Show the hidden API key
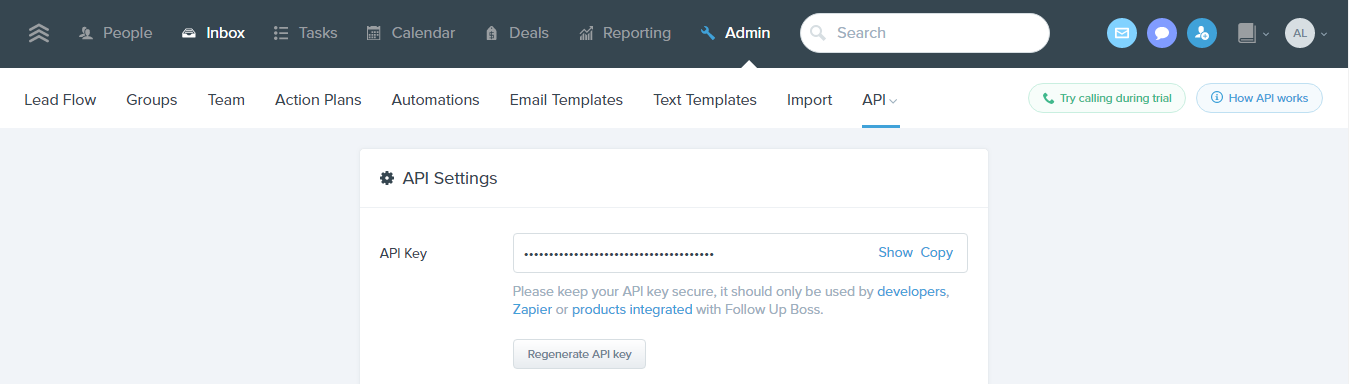 (x=895, y=253)
